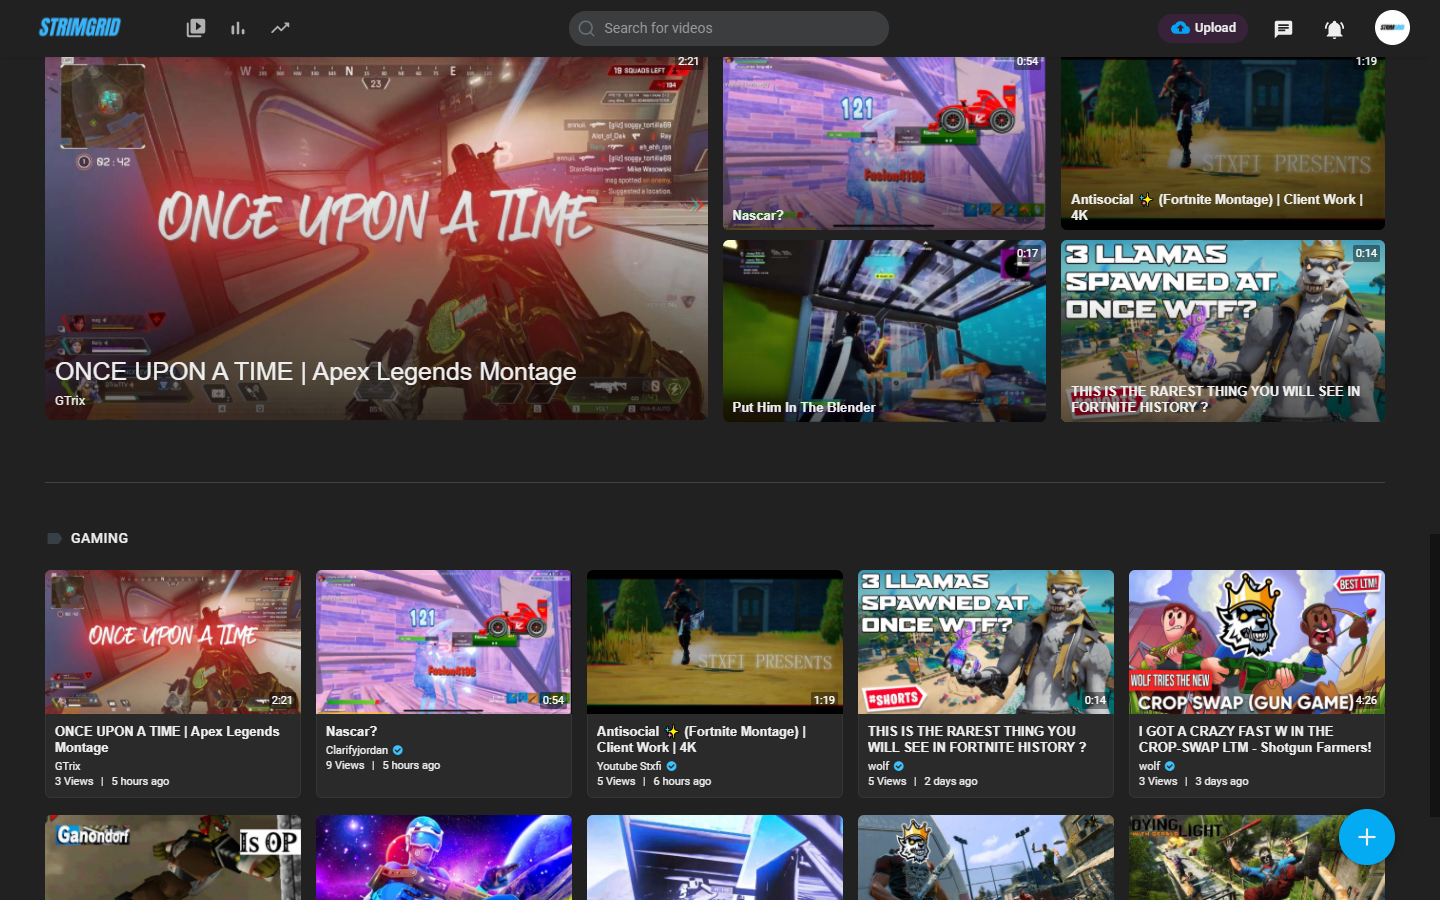The height and width of the screenshot is (900, 1440).
Task: Open the user profile avatar
Action: click(x=1392, y=28)
